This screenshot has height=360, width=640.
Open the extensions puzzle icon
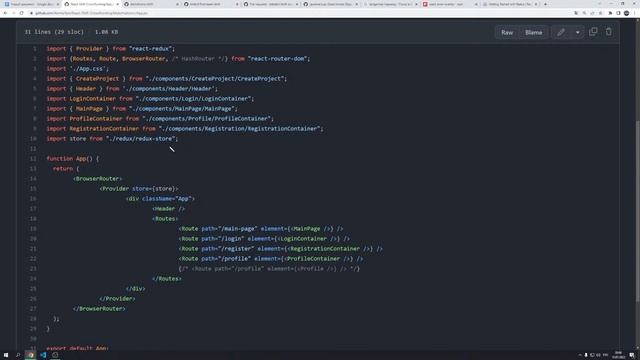coord(611,13)
